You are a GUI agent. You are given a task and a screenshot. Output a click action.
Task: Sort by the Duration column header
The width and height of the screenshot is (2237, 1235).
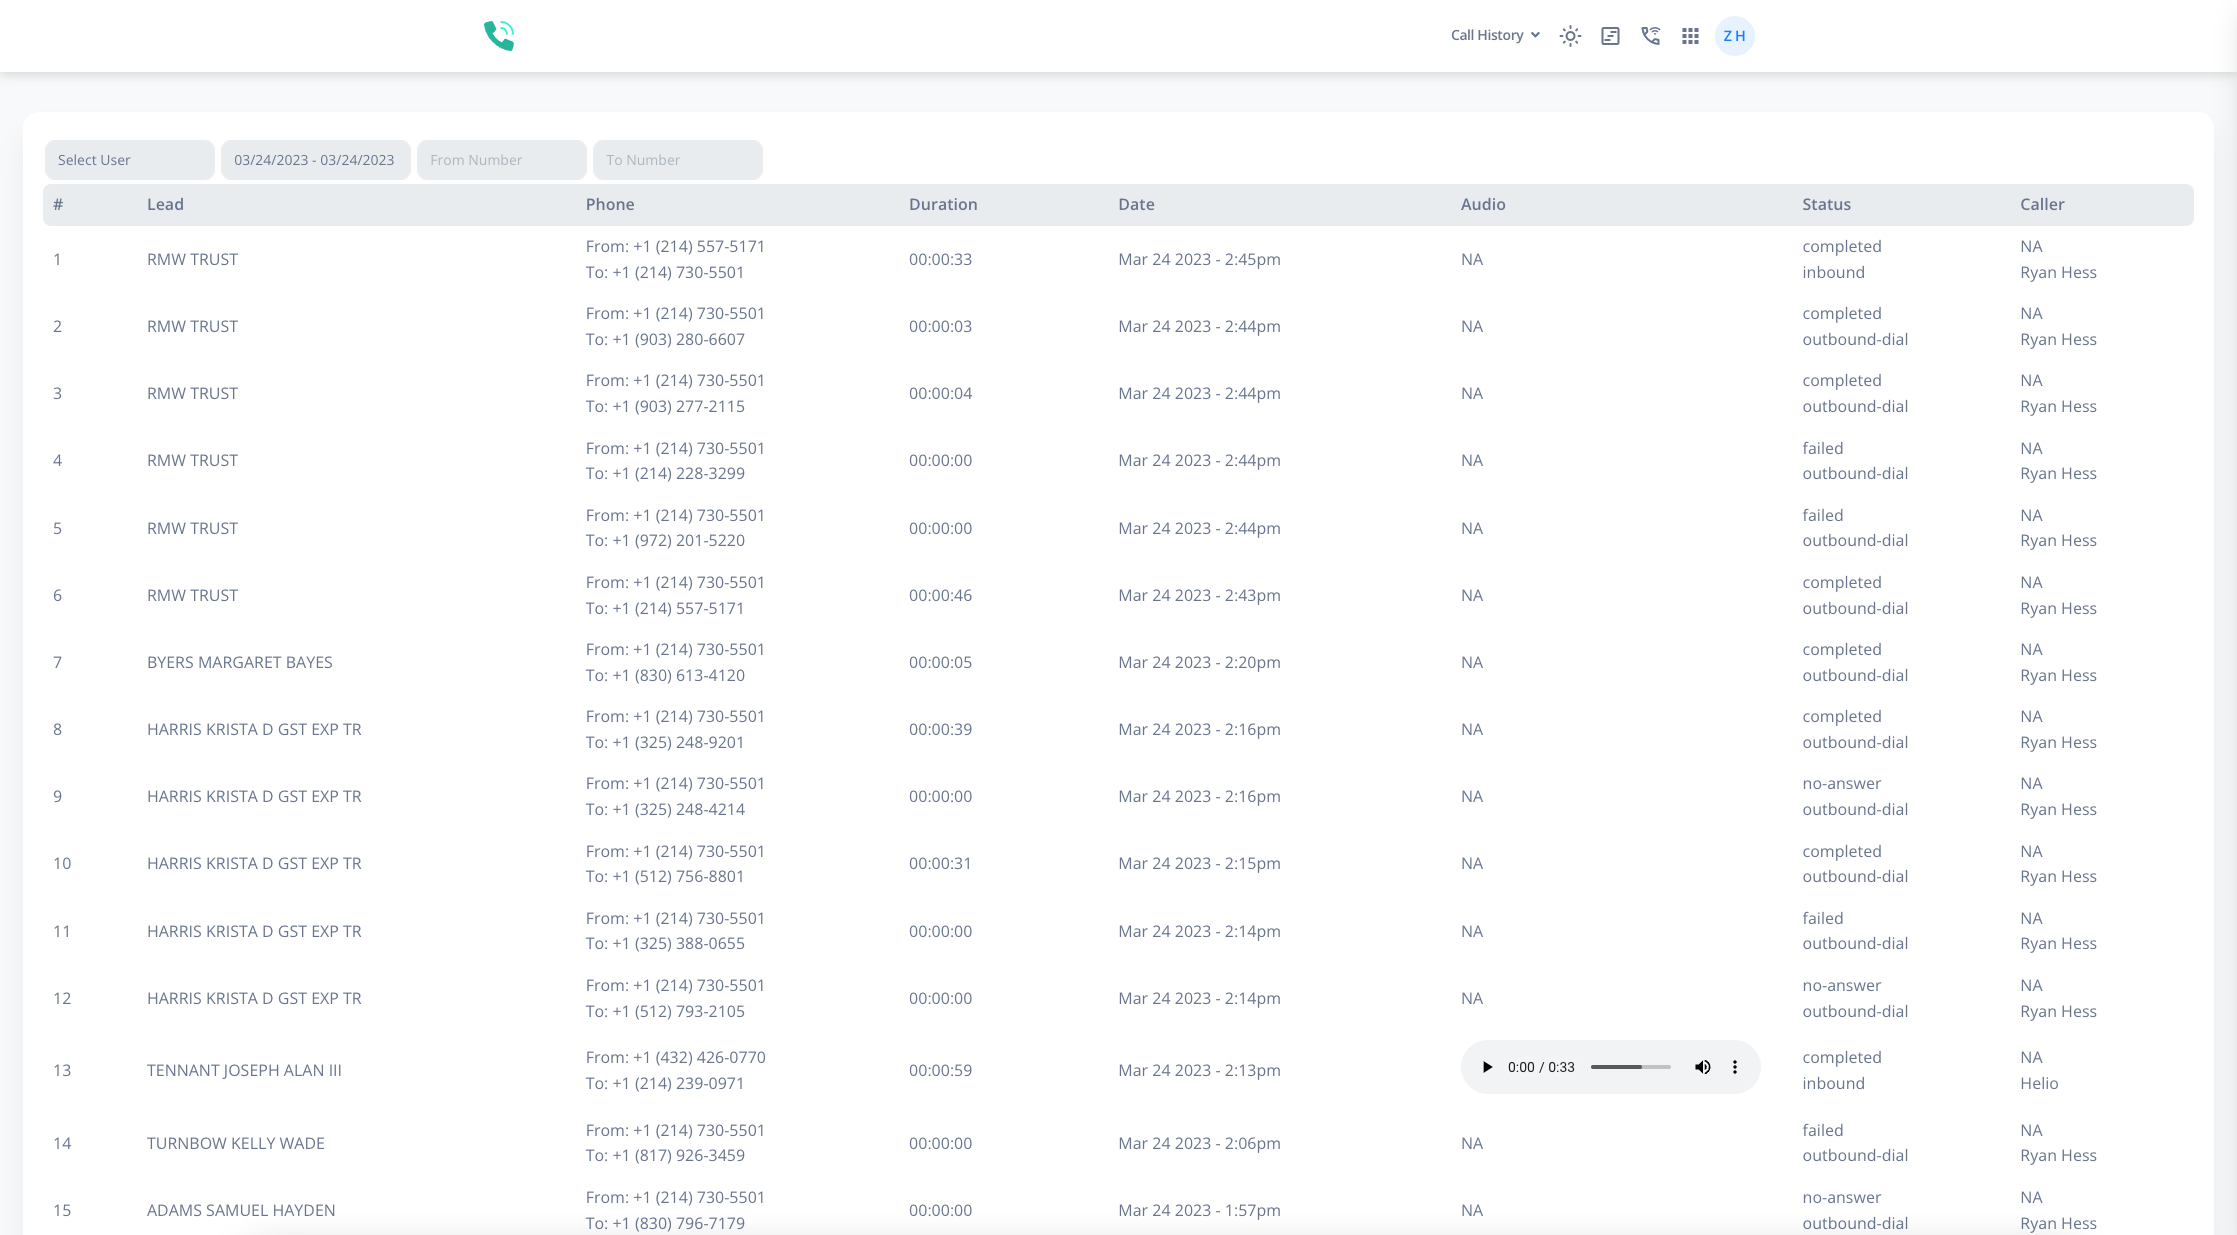(942, 204)
